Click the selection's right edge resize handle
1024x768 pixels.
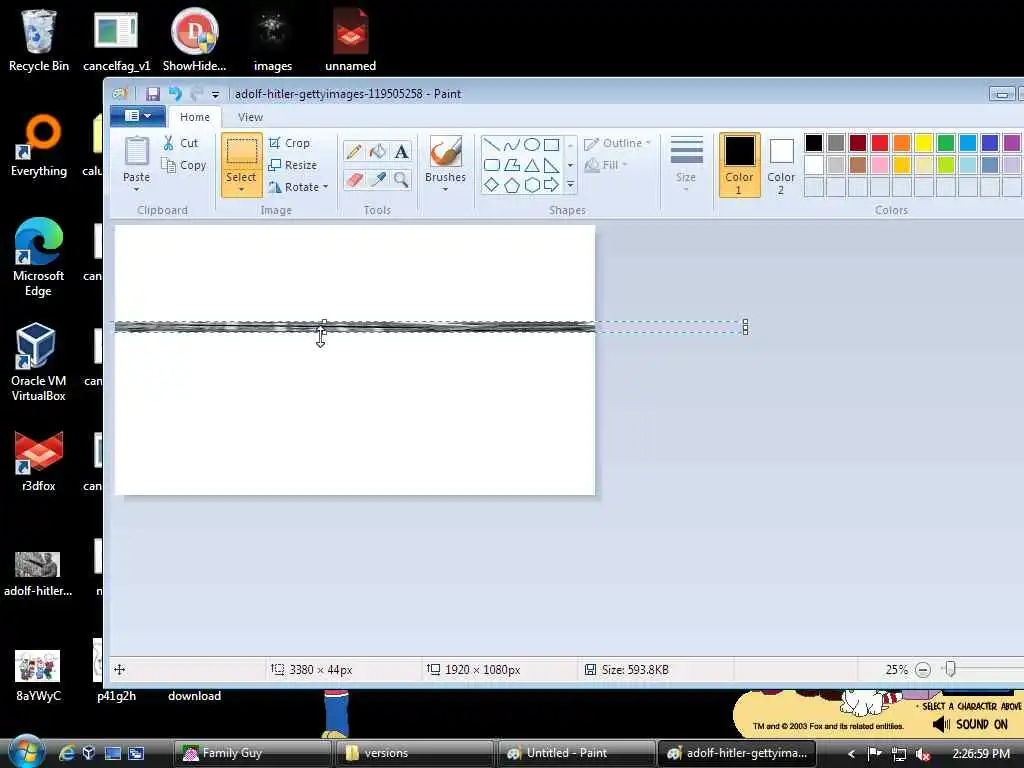click(746, 327)
